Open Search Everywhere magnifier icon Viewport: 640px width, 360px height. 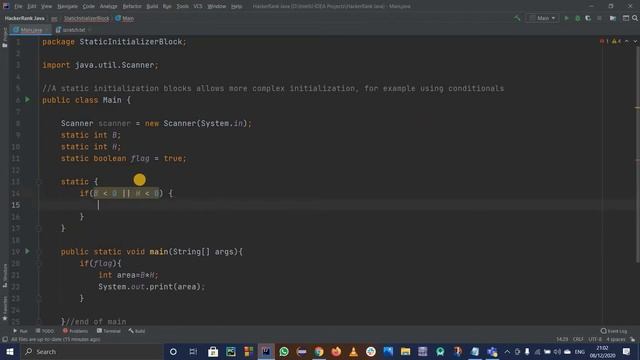pos(635,18)
